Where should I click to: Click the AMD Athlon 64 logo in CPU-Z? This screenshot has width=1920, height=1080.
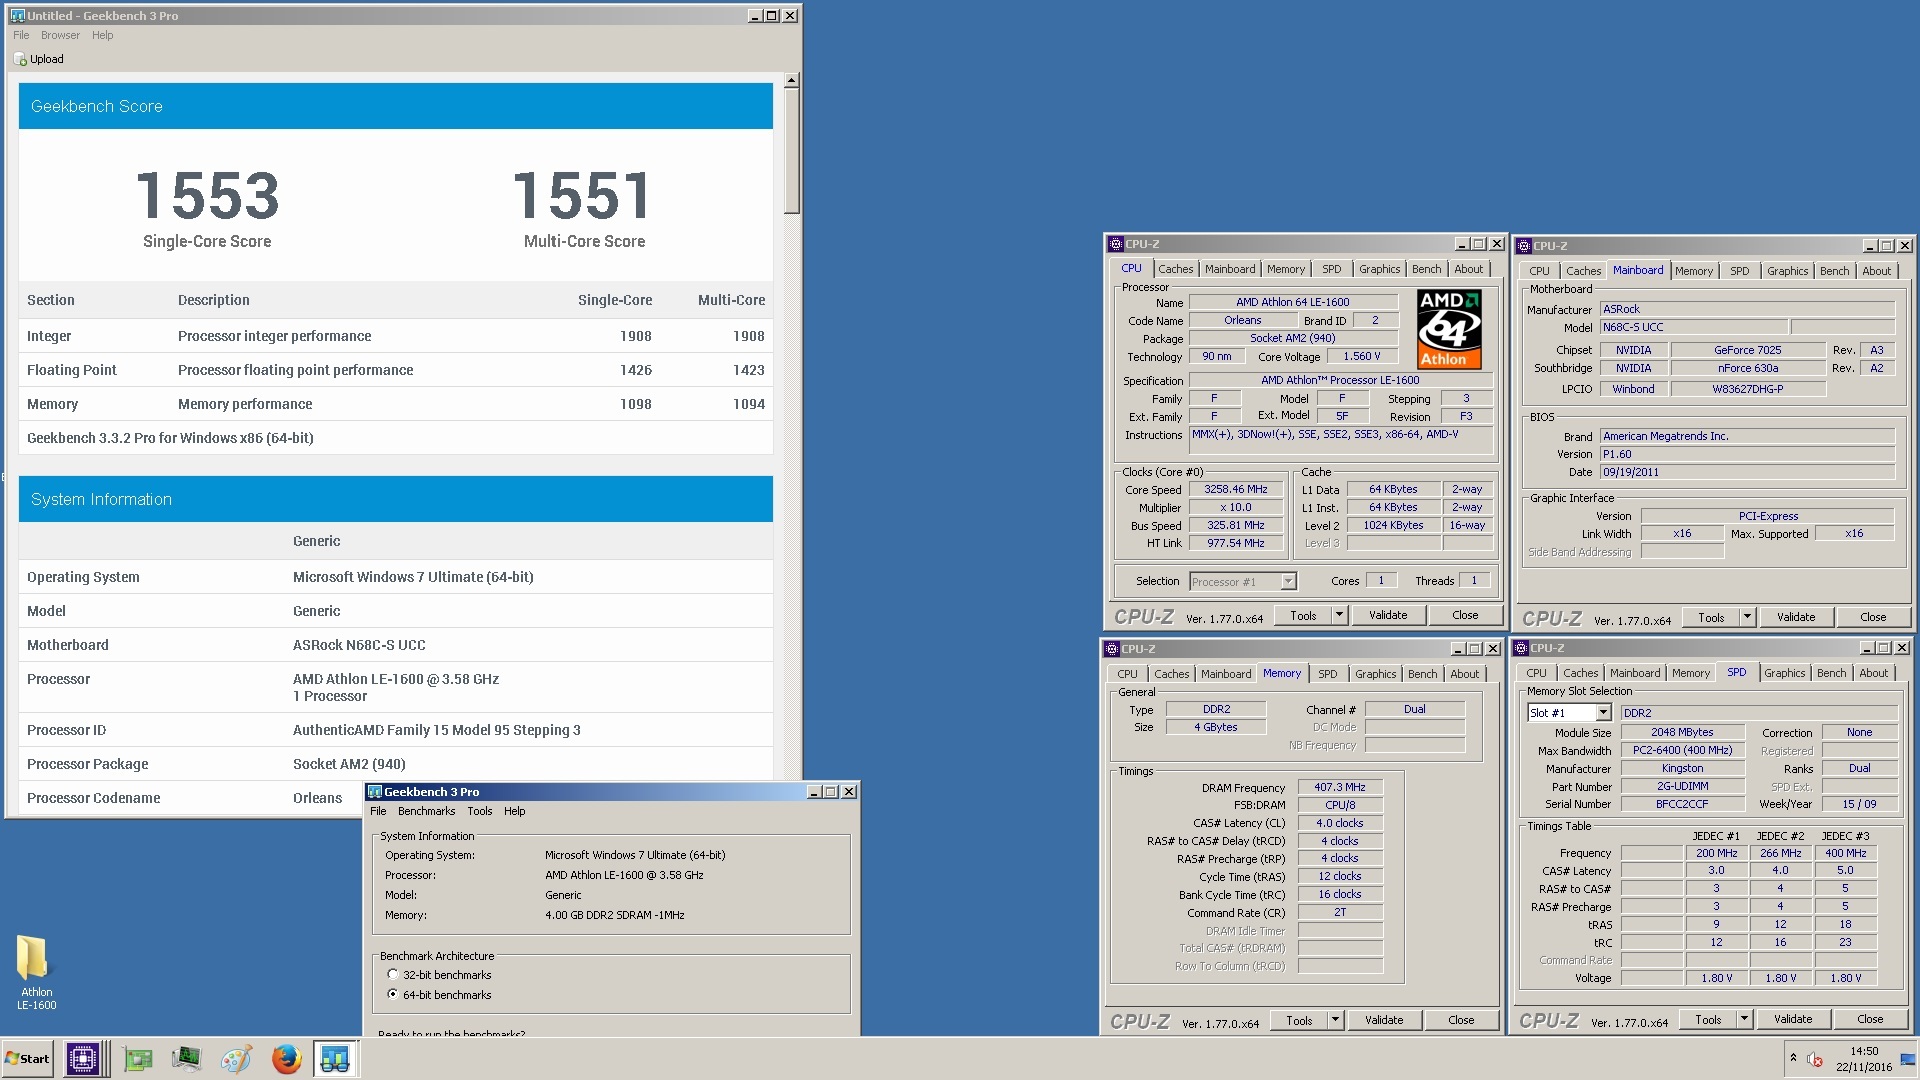(x=1449, y=329)
